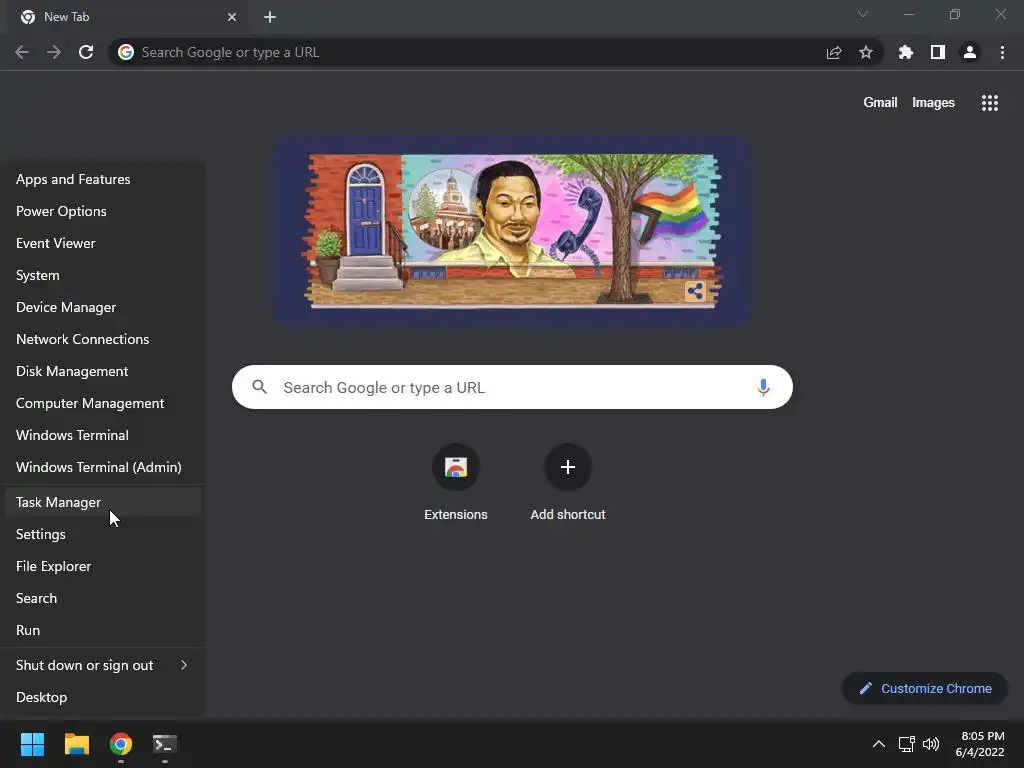
Task: Launch Computer Management
Action: coord(103,403)
